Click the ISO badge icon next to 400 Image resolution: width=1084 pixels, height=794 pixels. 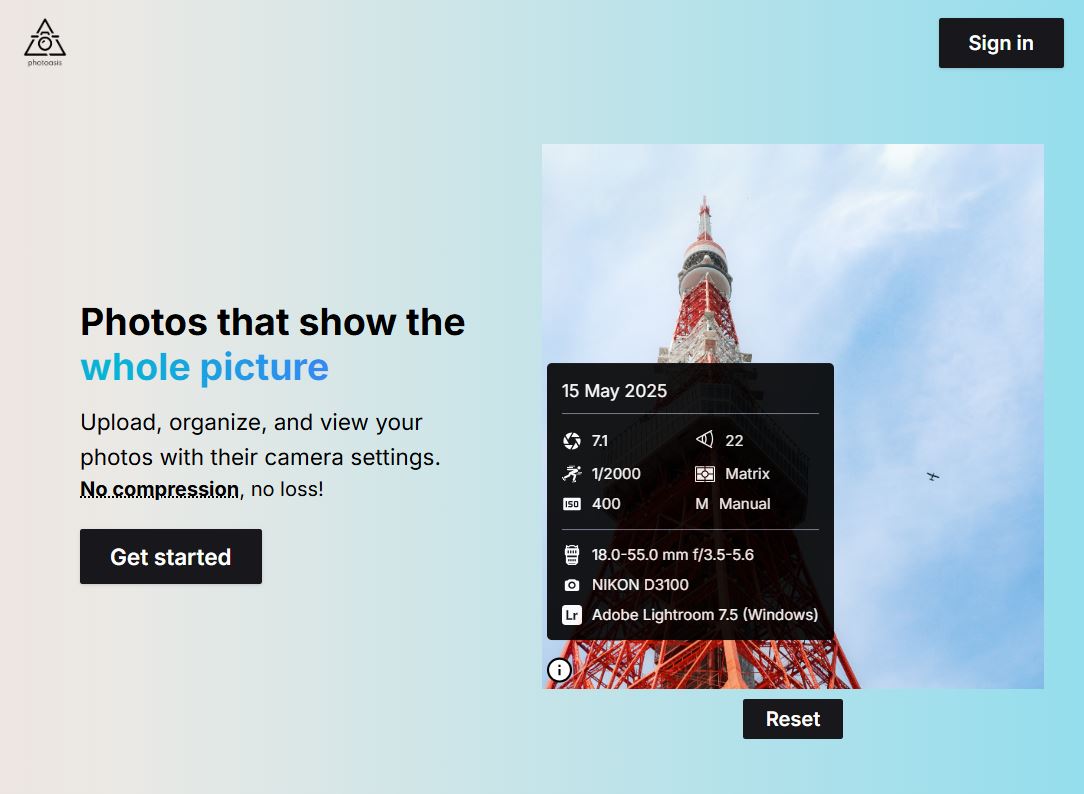[x=570, y=504]
